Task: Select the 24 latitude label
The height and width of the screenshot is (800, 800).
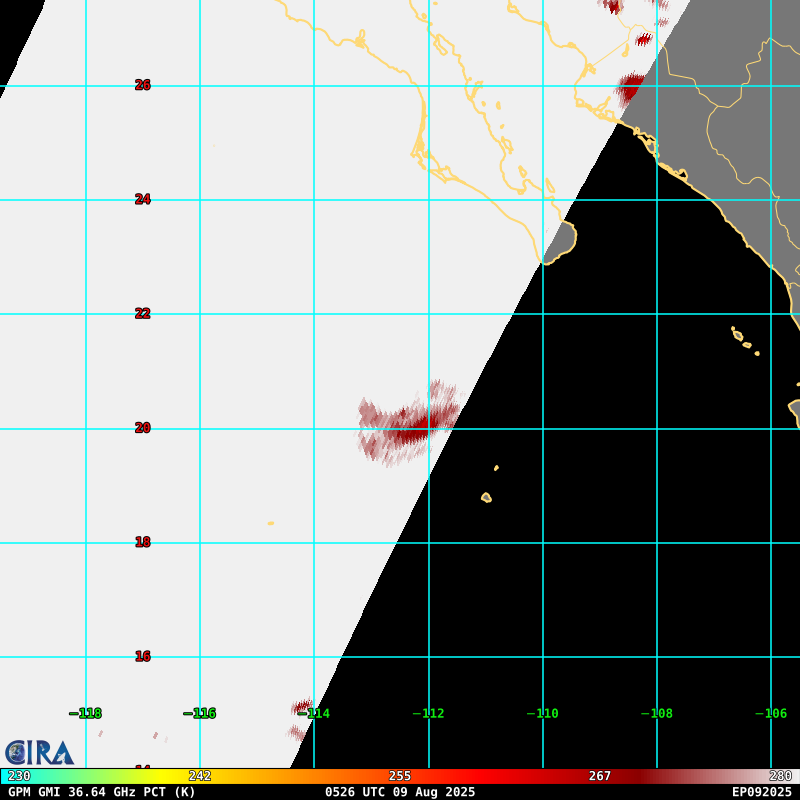Action: 143,199
